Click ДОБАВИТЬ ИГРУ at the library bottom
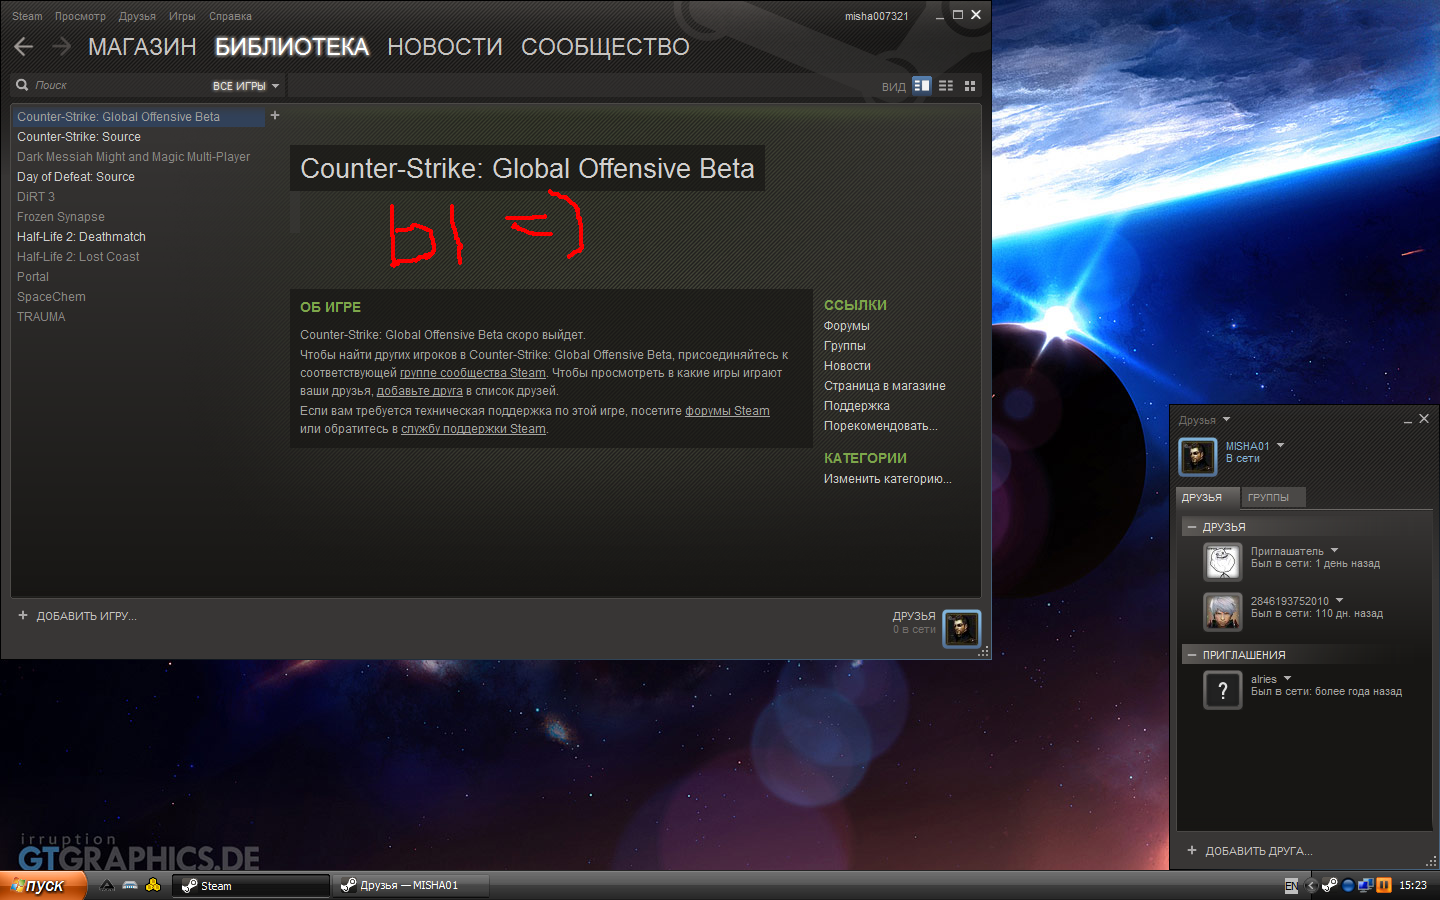The width and height of the screenshot is (1440, 900). 77,616
